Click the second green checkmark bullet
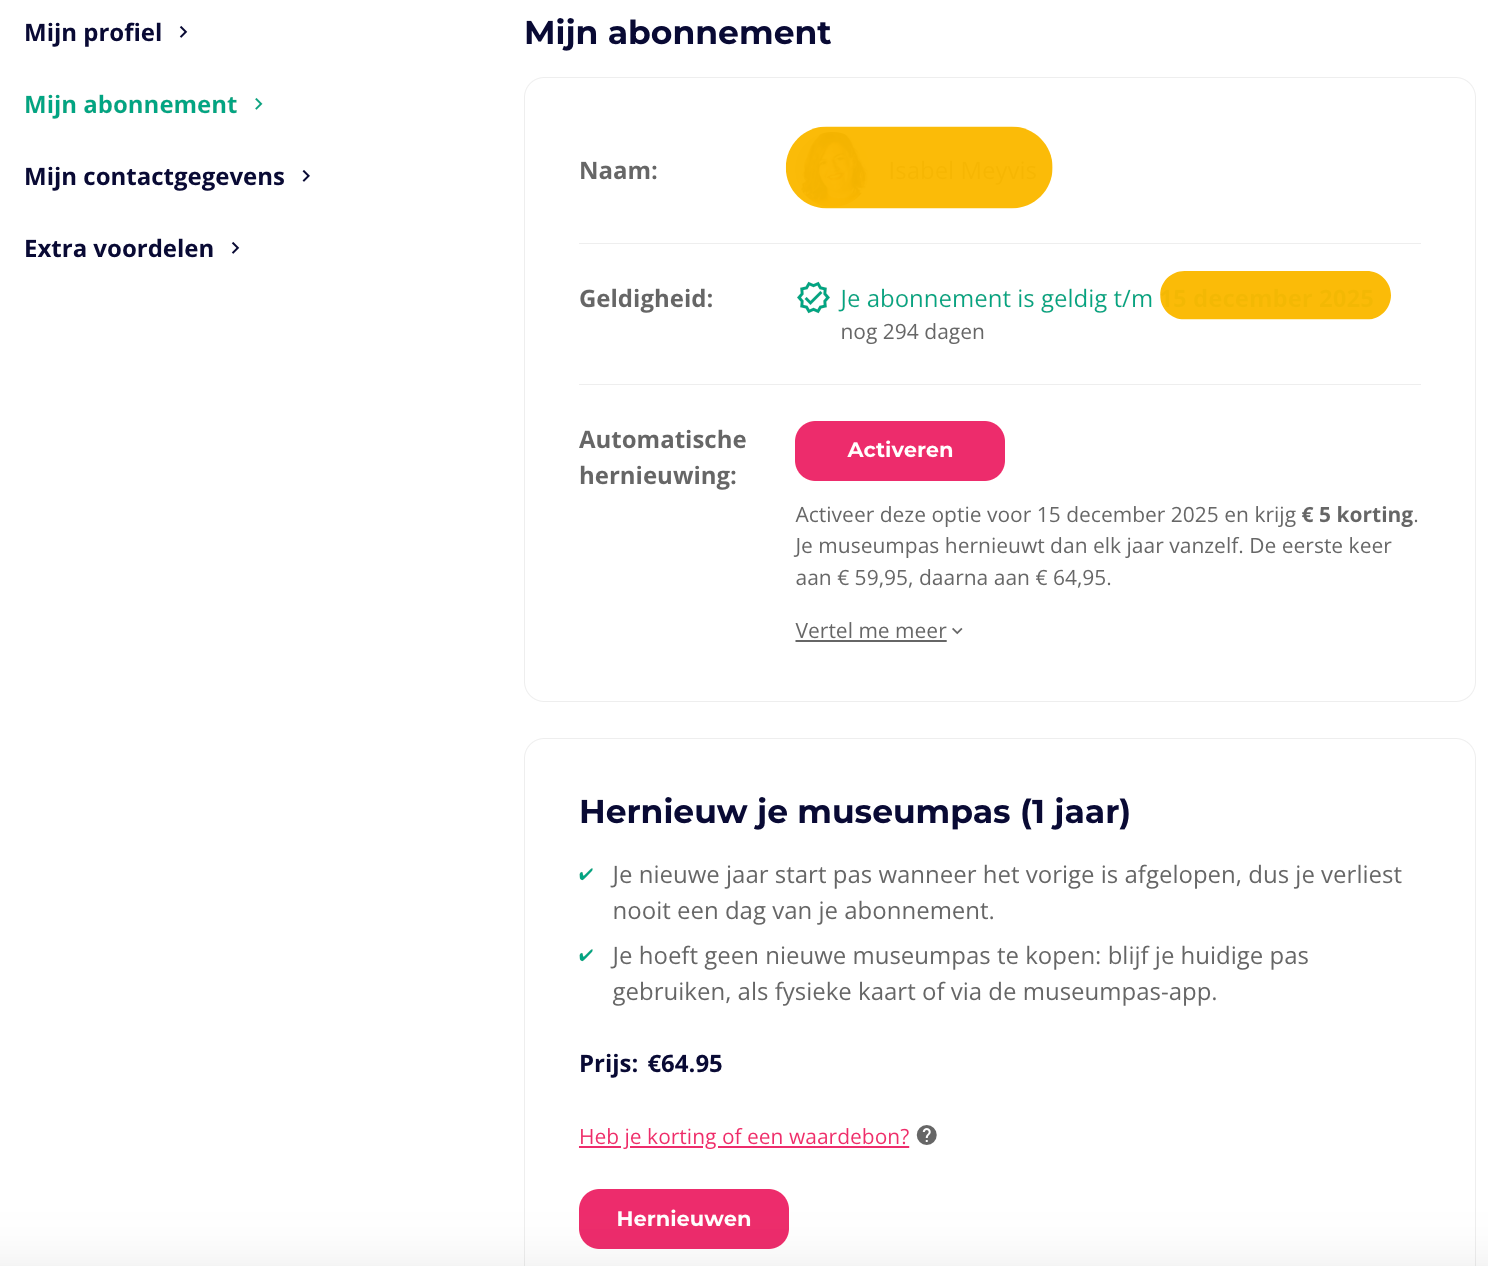 [x=587, y=956]
